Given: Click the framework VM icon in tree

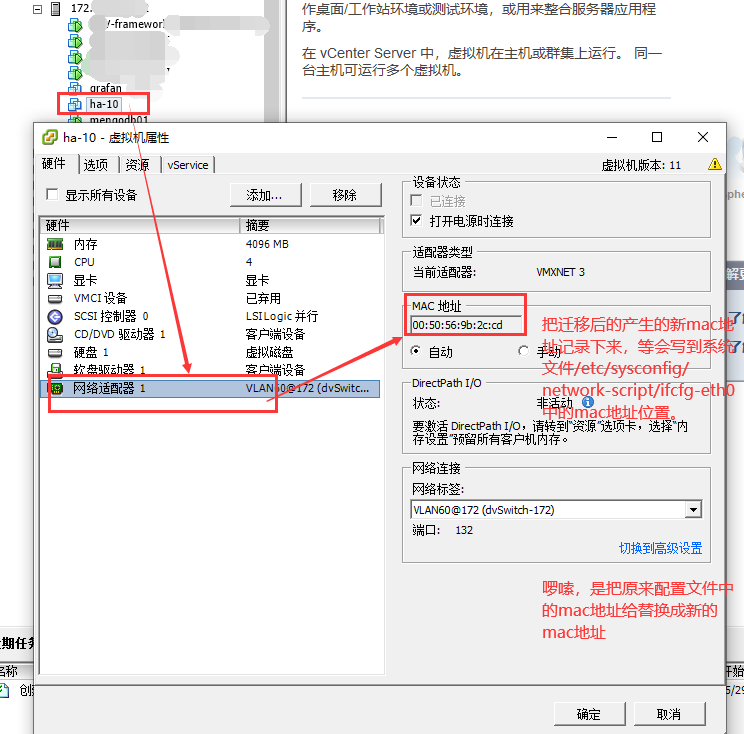Looking at the screenshot, I should (x=74, y=25).
